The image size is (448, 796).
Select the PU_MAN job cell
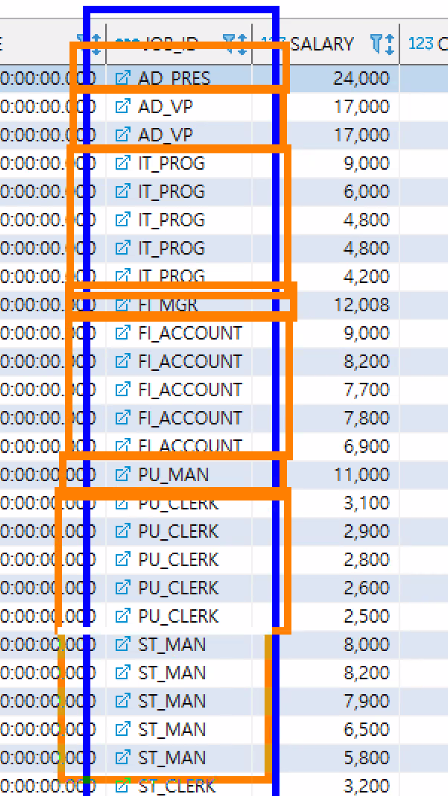click(179, 475)
